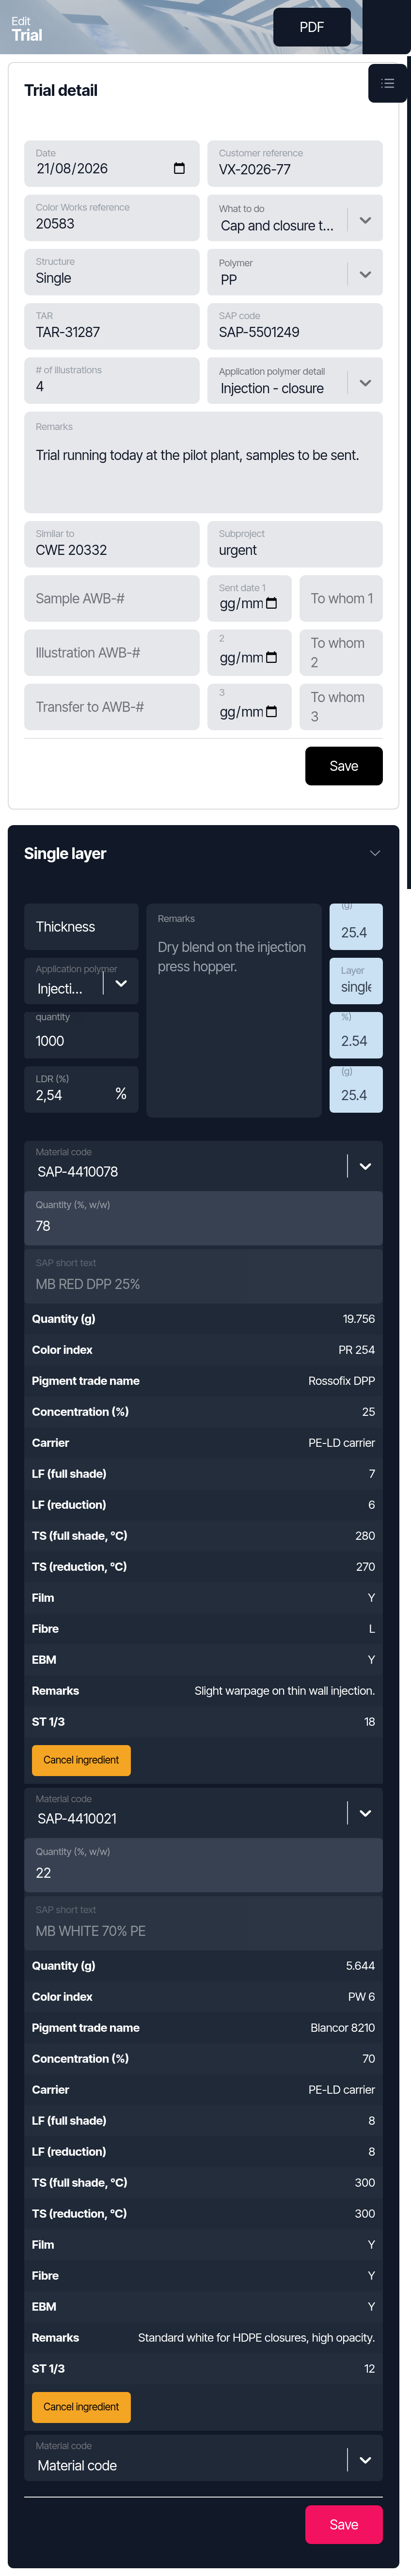Click the Illustration AWB-# field
Screen dimensions: 411x2576
coord(112,652)
